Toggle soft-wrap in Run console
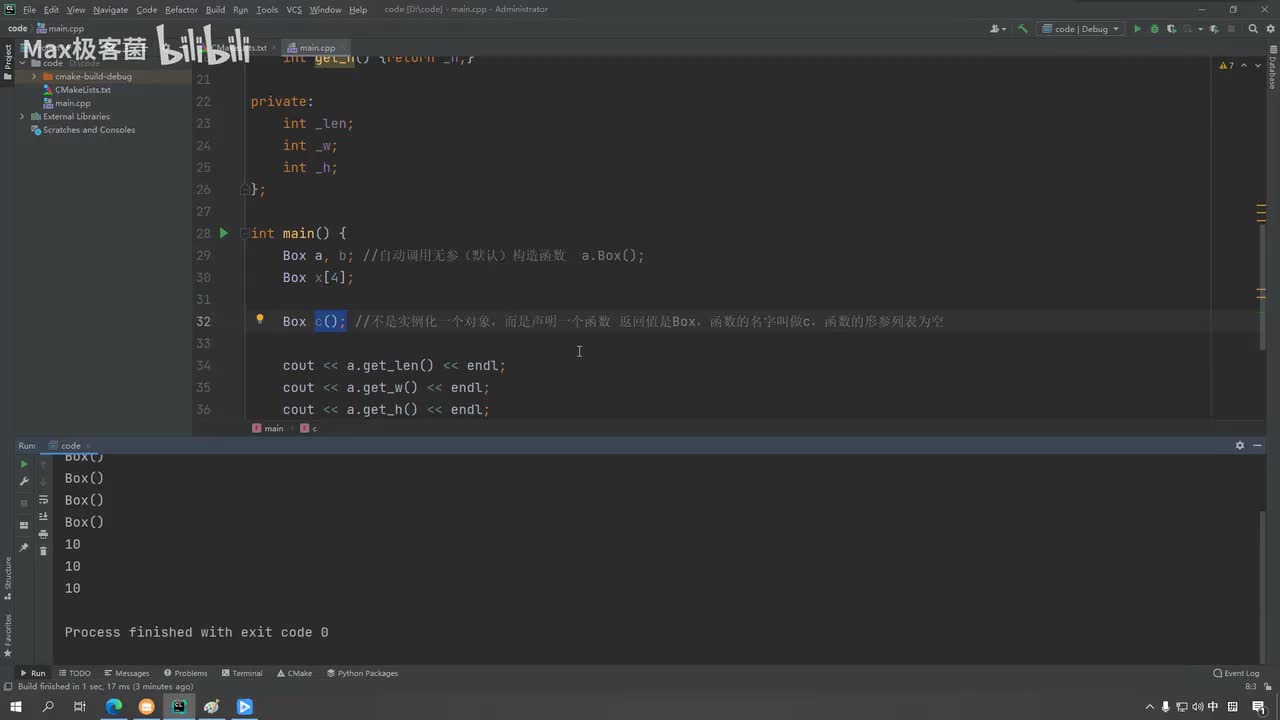Image resolution: width=1280 pixels, height=720 pixels. (43, 499)
